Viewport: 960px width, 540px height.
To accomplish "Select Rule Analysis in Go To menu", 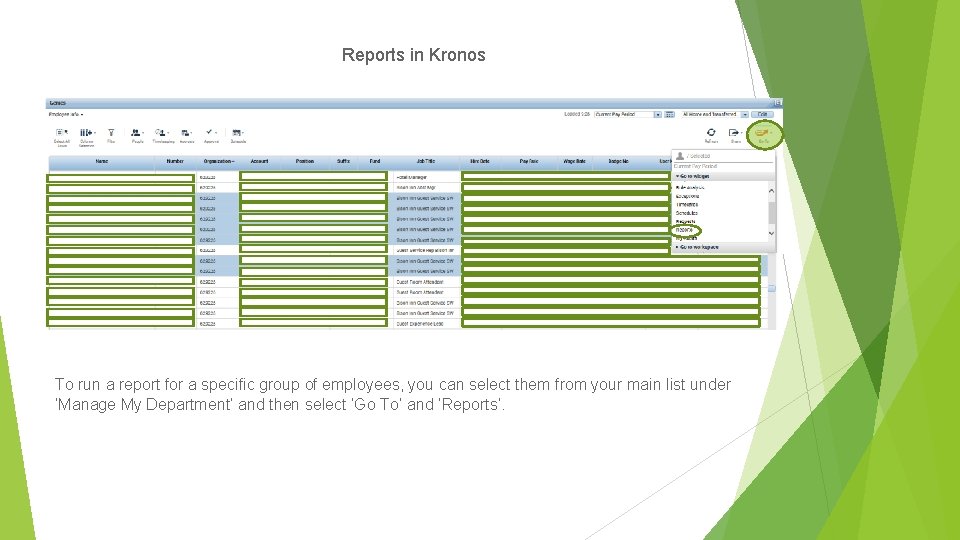I will click(690, 187).
